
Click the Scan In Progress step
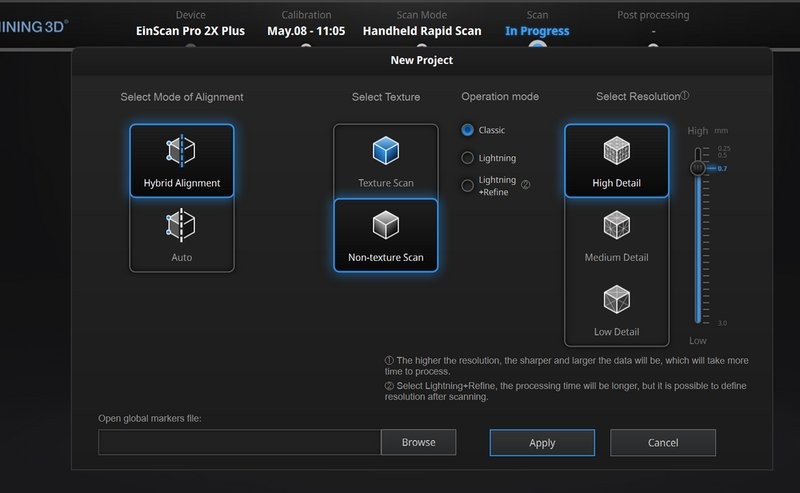coord(537,30)
